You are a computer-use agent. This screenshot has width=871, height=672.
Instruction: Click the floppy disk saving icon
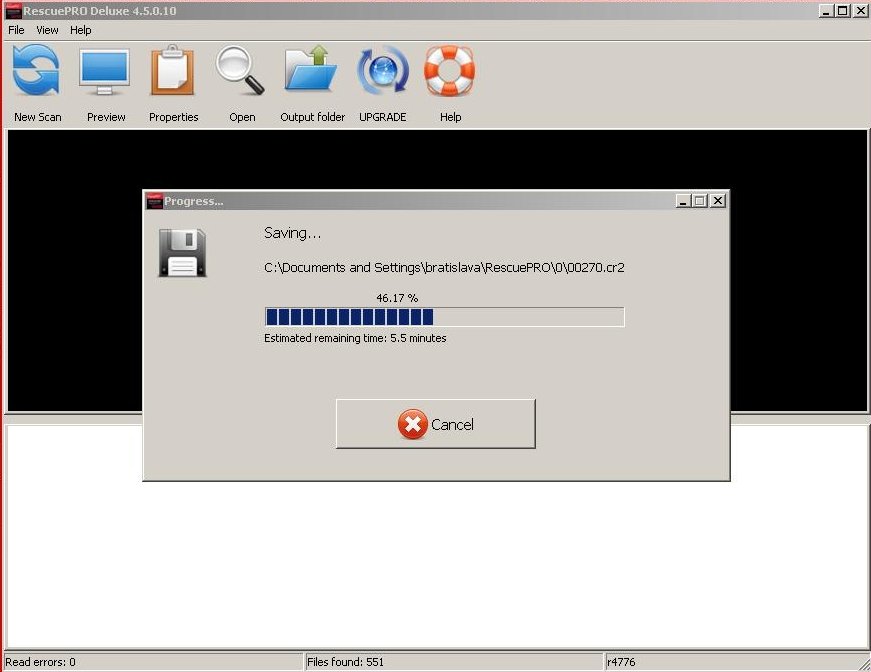click(182, 252)
